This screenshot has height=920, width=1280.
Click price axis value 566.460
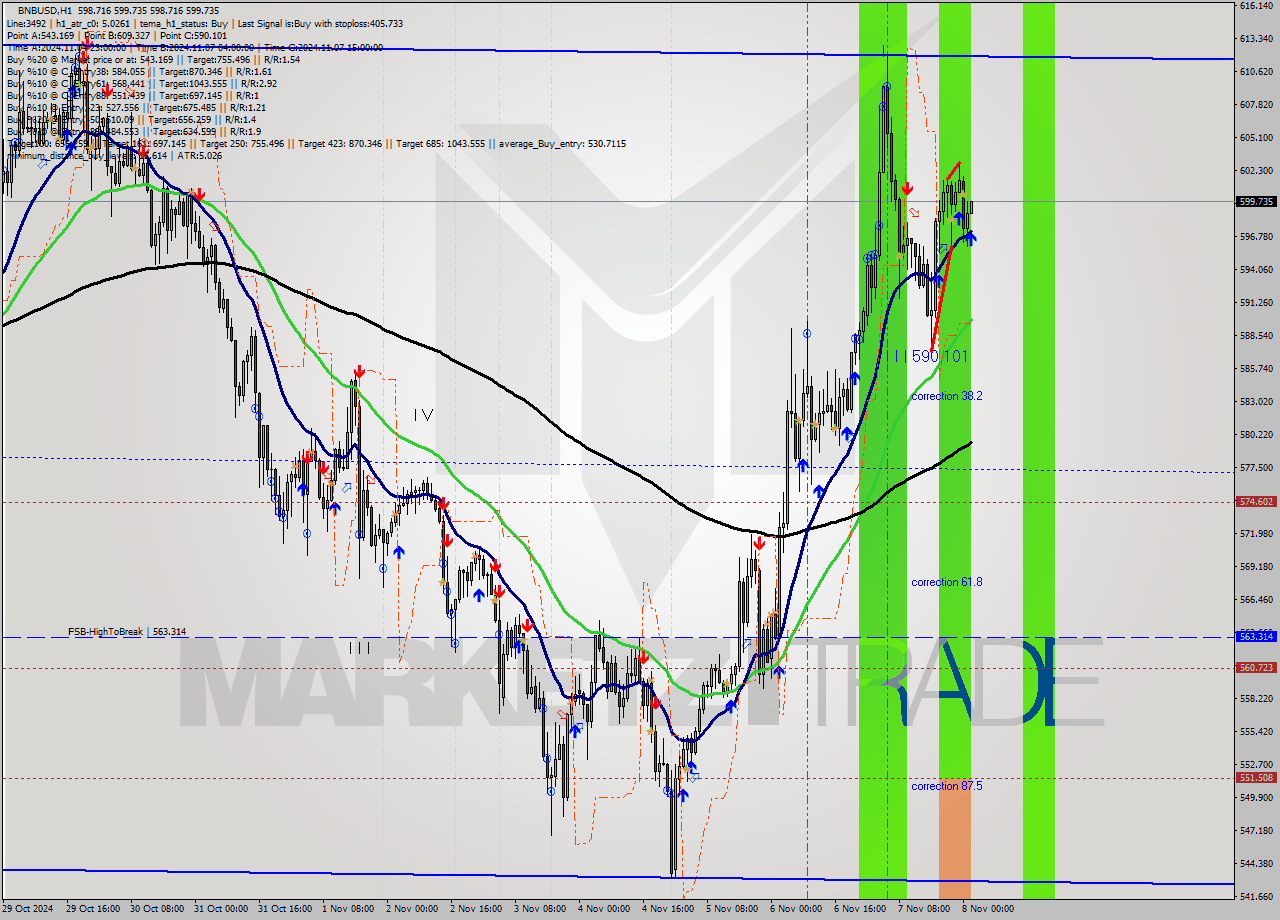[1256, 599]
